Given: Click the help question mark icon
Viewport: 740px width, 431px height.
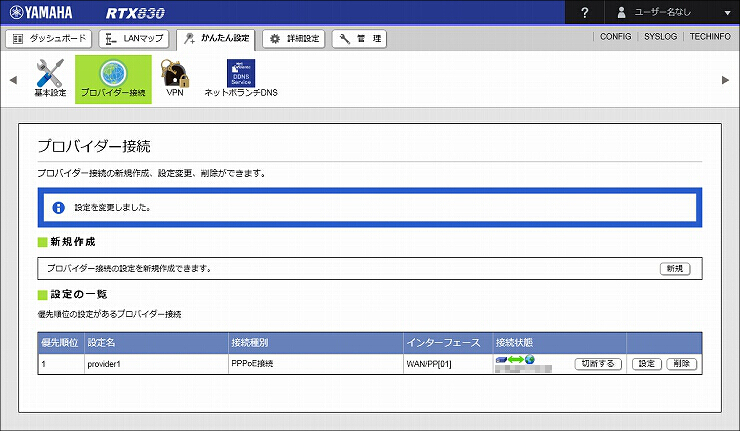Looking at the screenshot, I should (x=585, y=13).
